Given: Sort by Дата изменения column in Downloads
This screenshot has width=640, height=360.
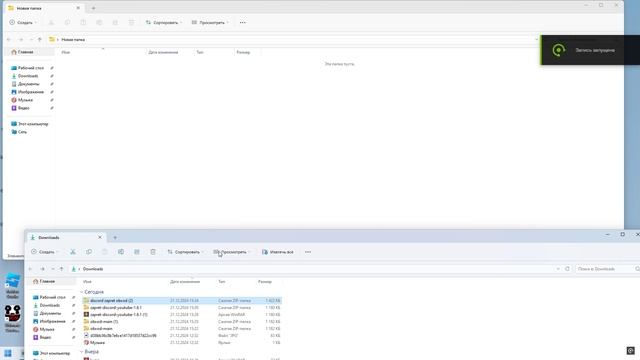Looking at the screenshot, I should pyautogui.click(x=185, y=282).
